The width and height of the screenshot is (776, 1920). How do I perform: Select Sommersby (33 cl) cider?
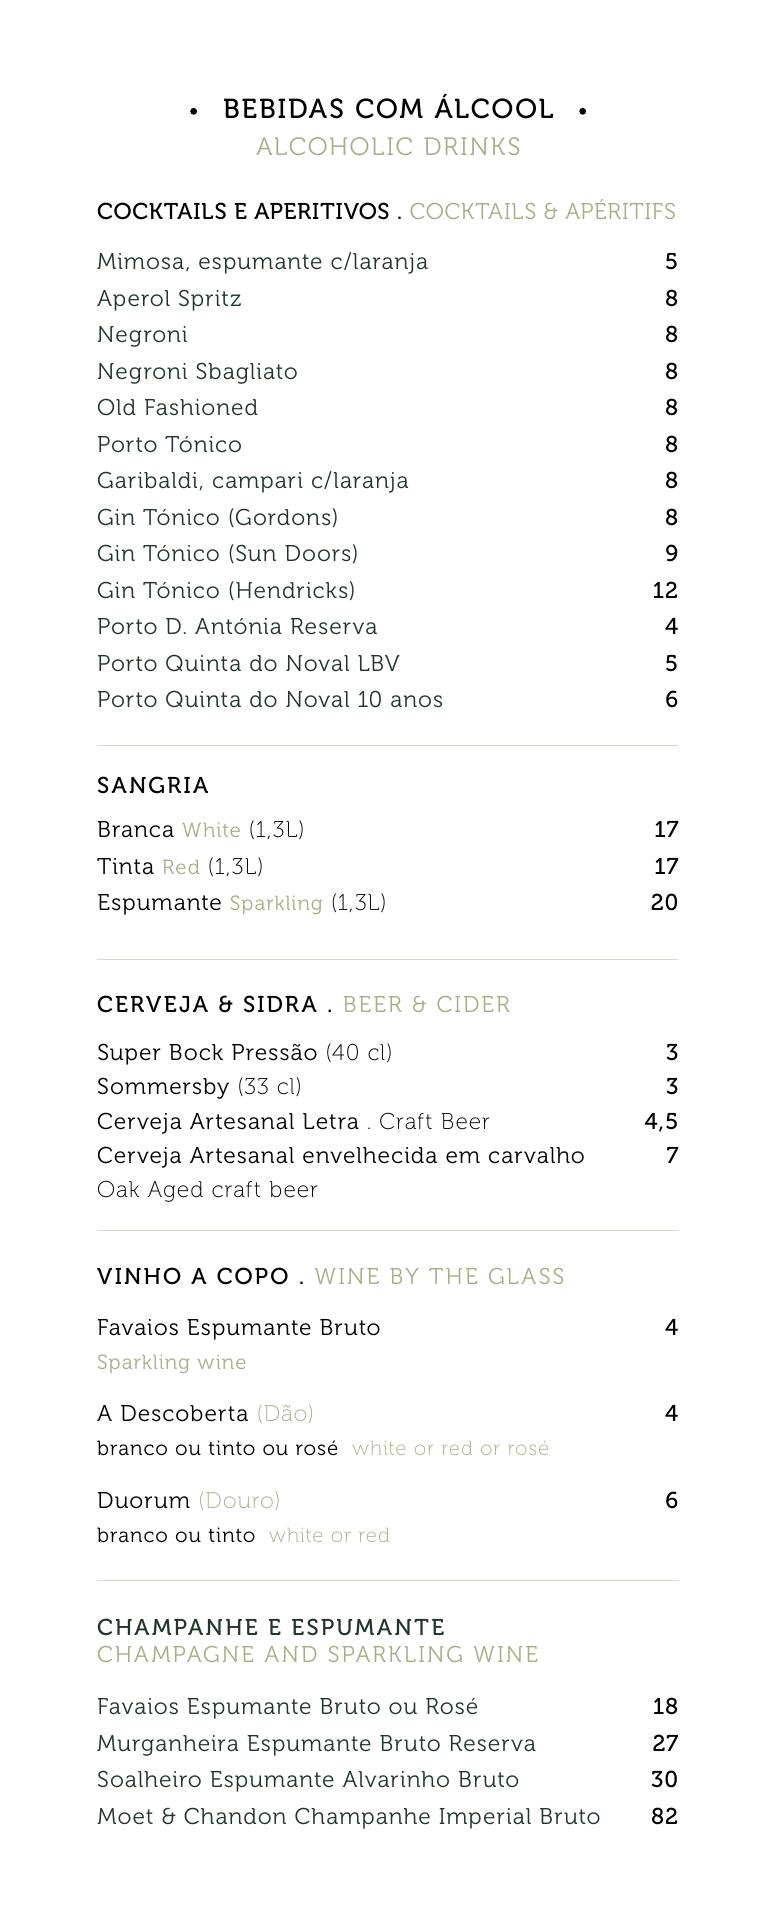(199, 1087)
